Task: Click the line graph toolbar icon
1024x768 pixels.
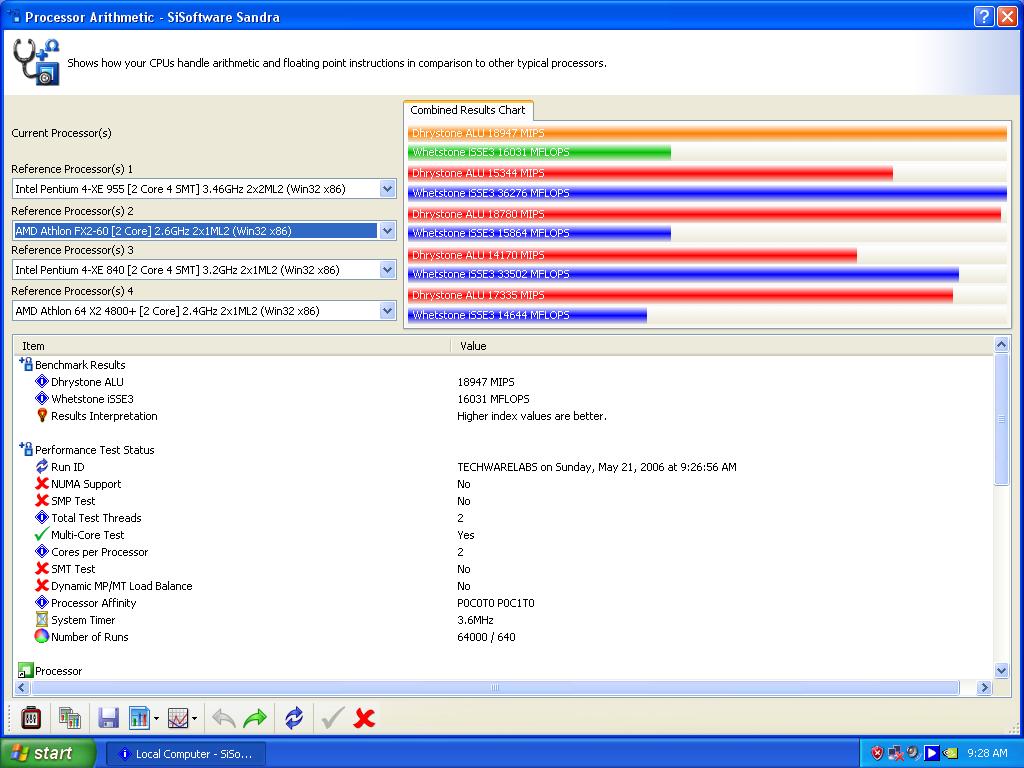Action: point(178,718)
